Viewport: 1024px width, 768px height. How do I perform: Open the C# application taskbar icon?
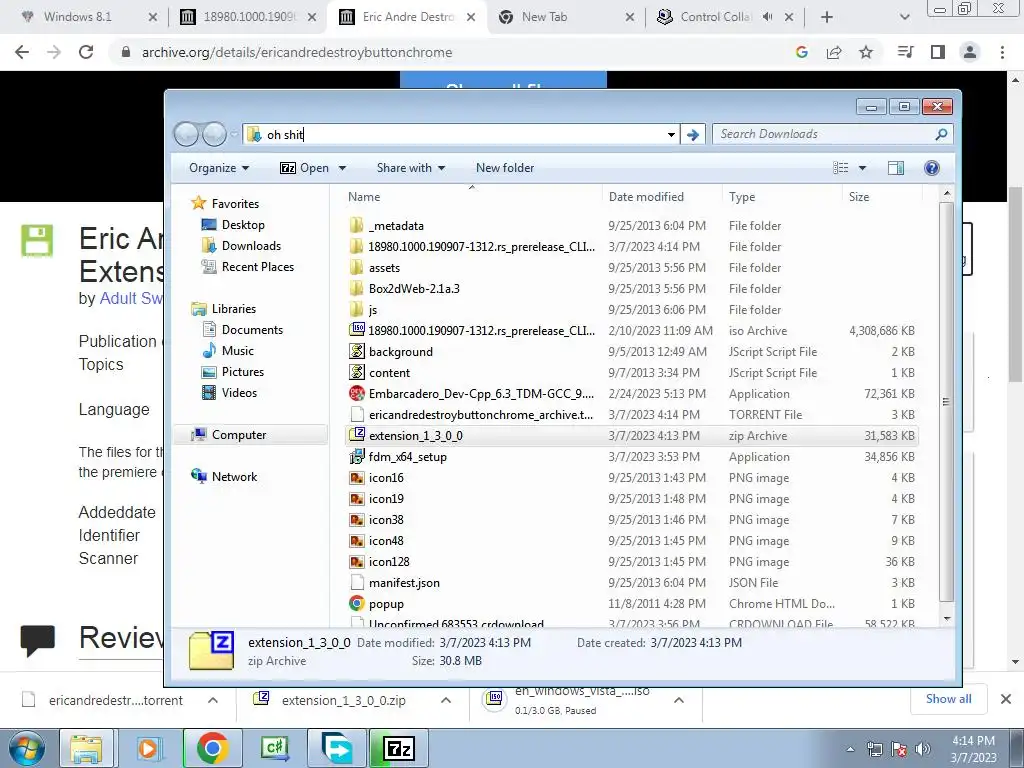tap(275, 748)
